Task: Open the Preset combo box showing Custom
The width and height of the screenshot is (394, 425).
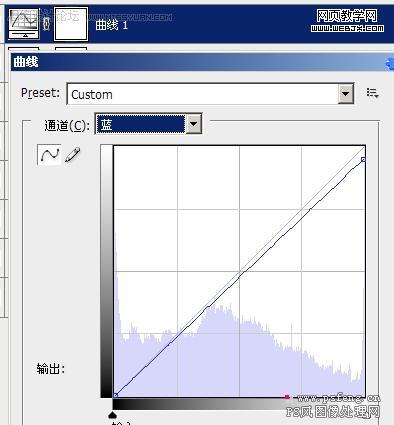Action: point(210,94)
